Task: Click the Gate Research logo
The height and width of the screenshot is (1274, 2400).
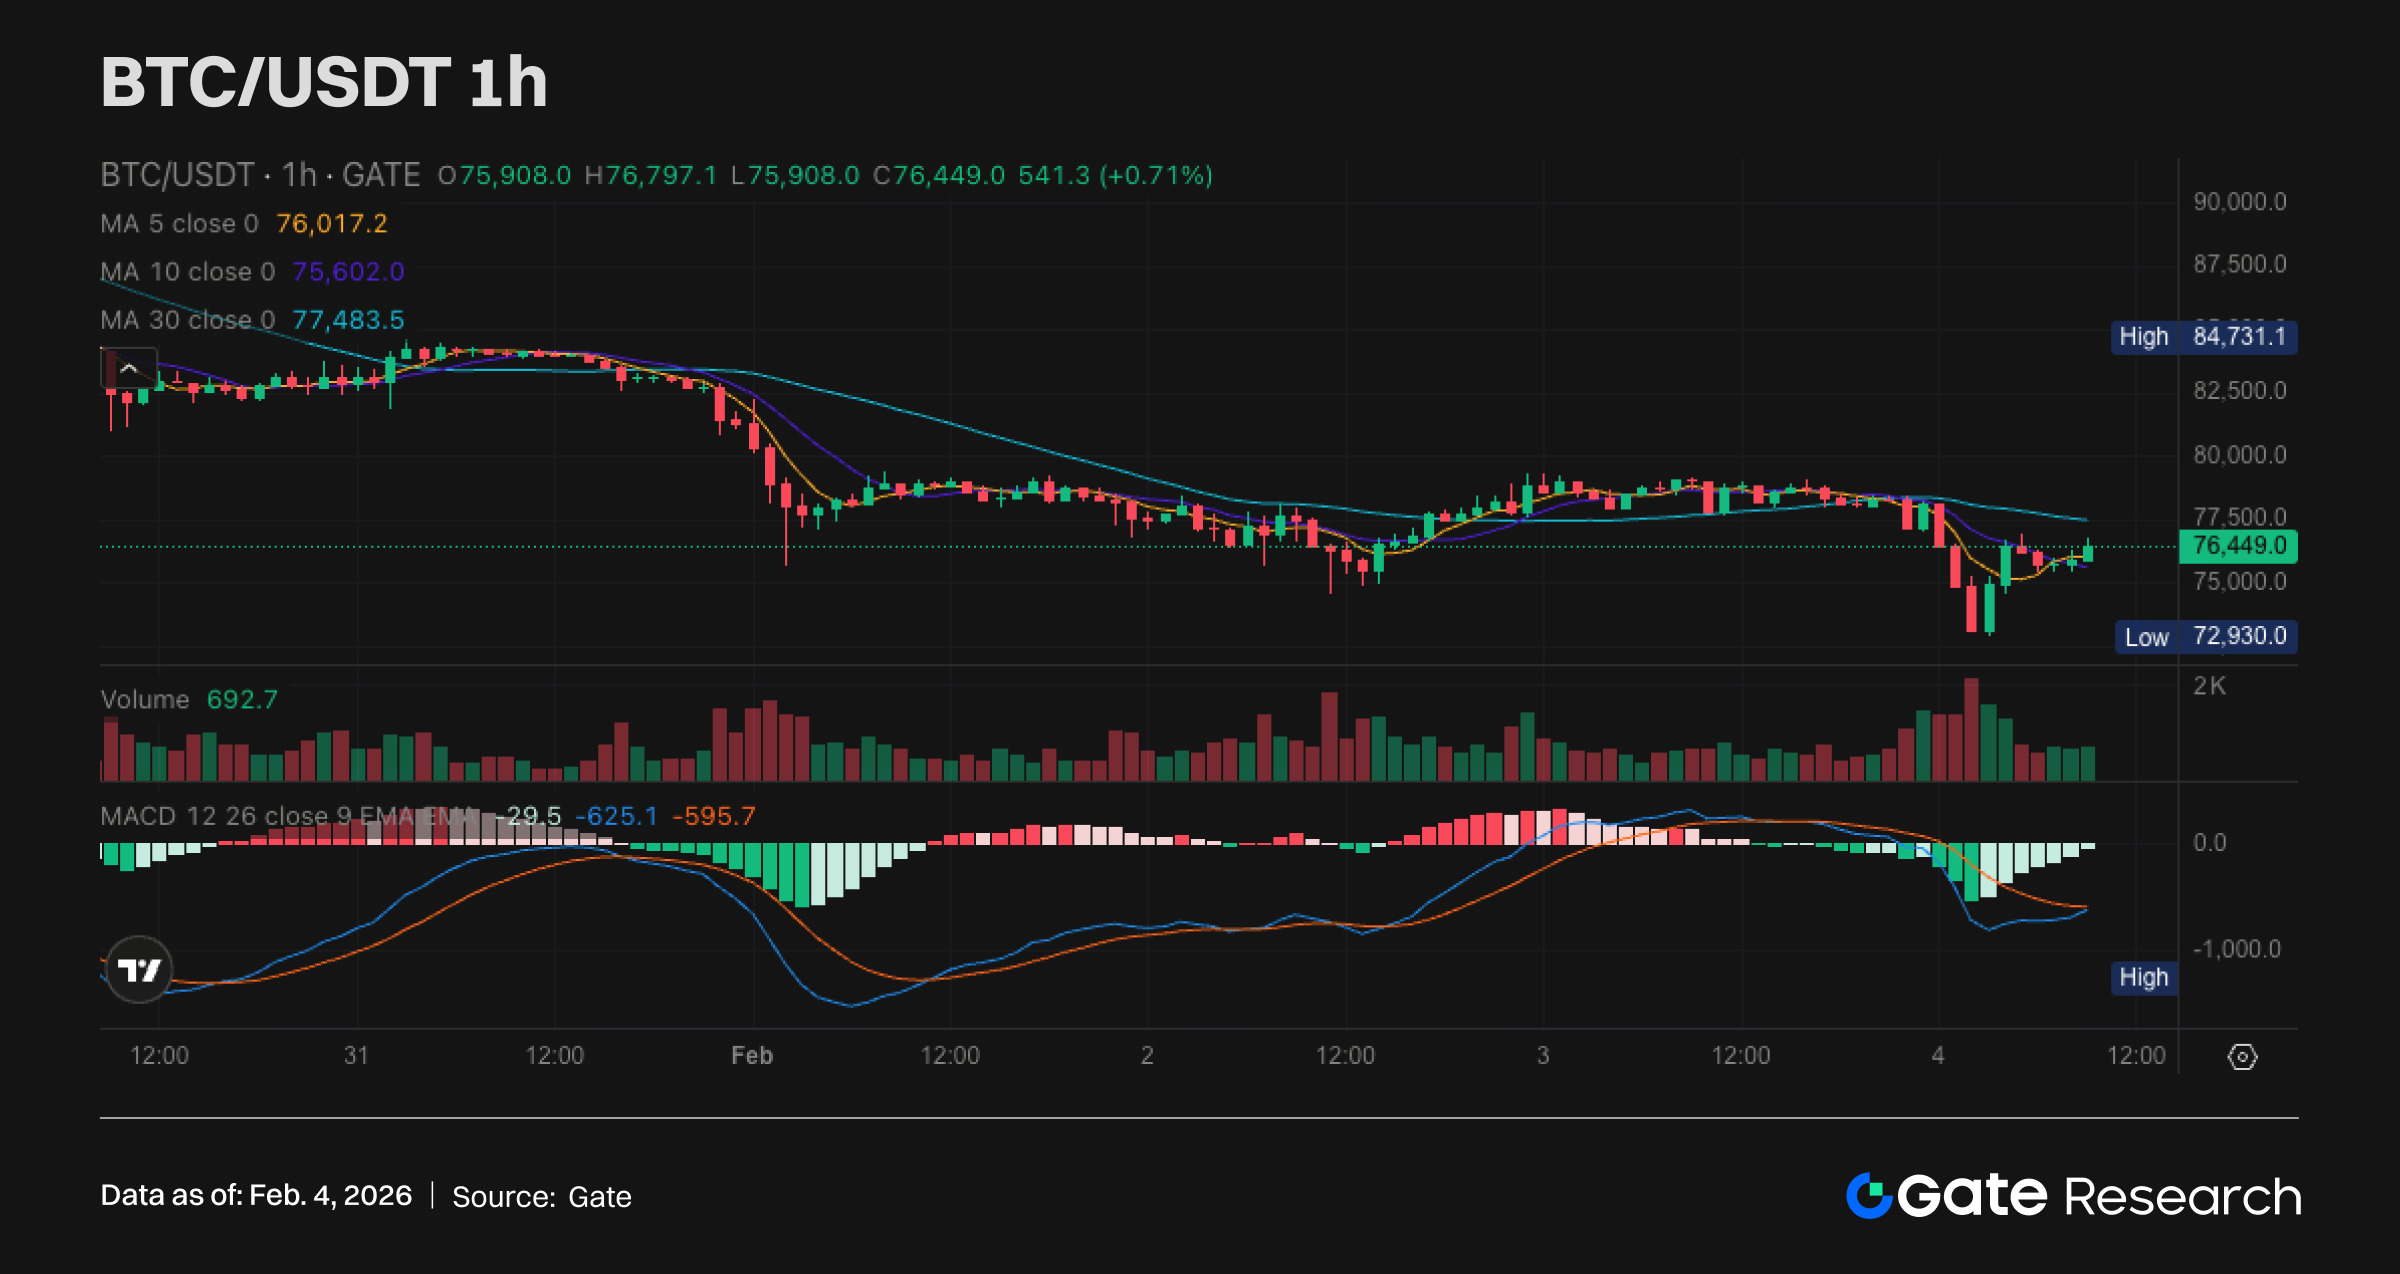Action: [2073, 1196]
